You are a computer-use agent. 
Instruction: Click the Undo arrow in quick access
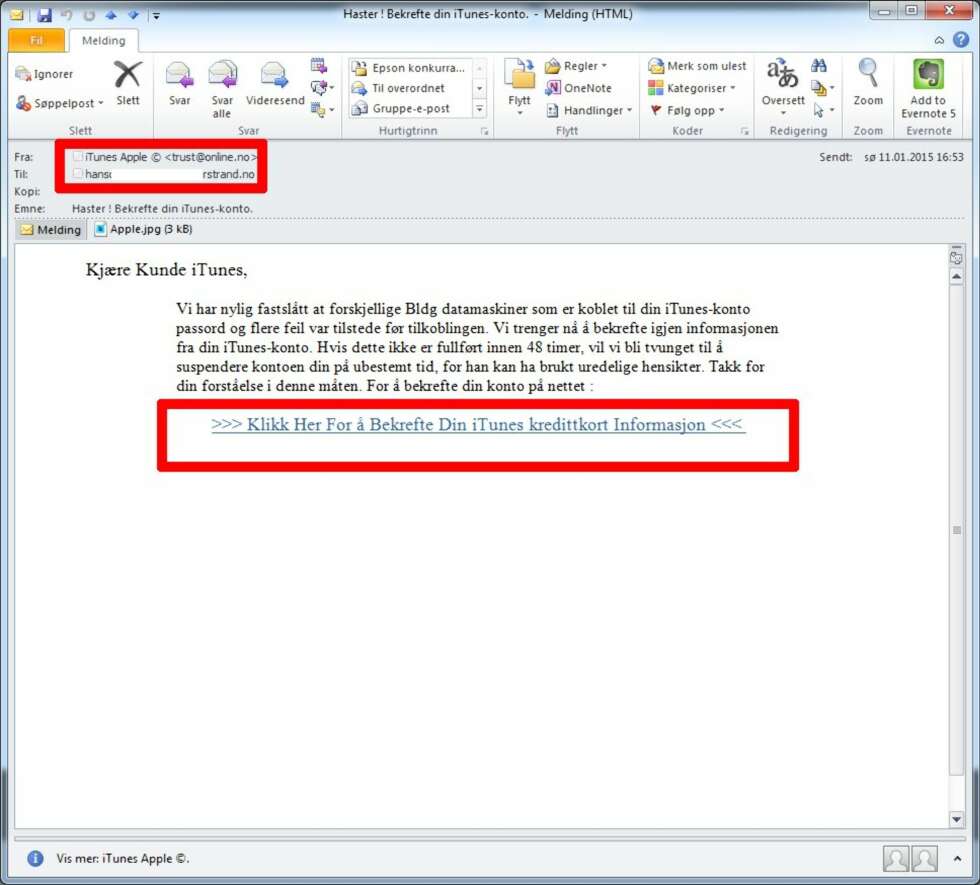(x=67, y=14)
